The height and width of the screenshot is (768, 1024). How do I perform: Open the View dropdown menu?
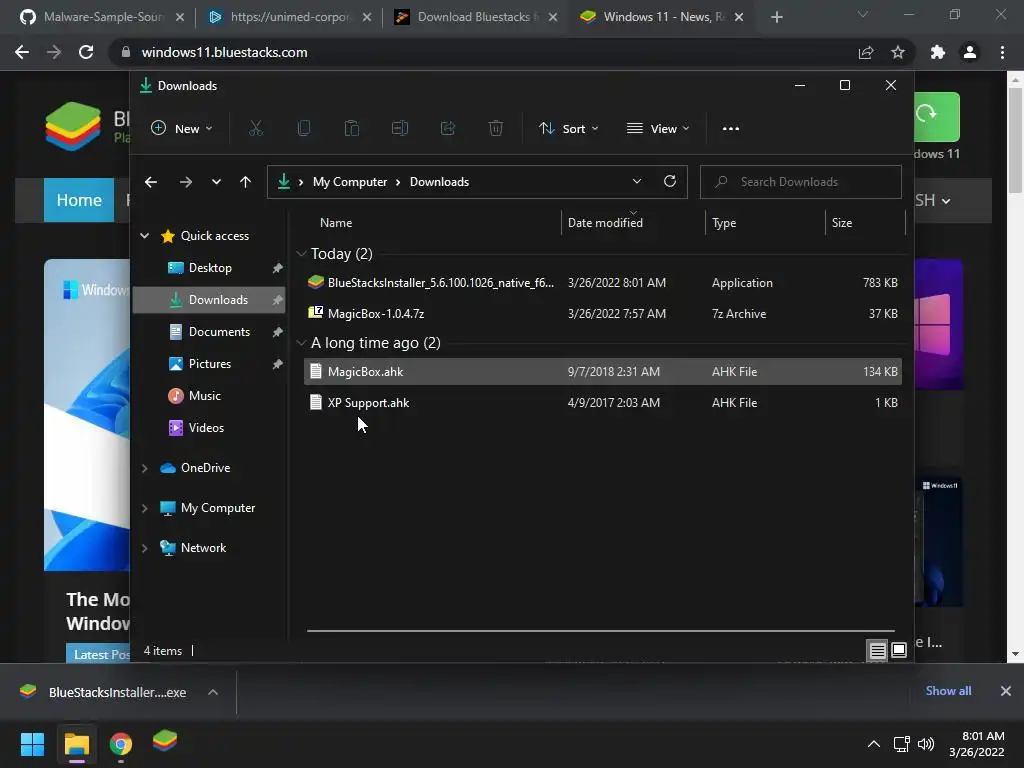pyautogui.click(x=658, y=129)
